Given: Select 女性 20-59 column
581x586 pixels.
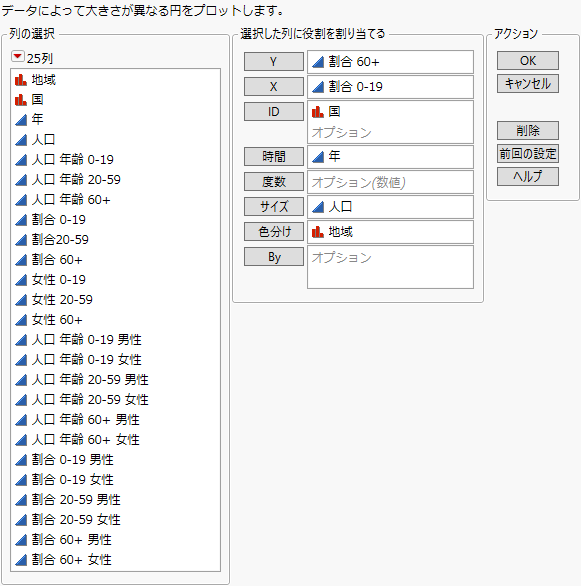Looking at the screenshot, I should click(x=115, y=299).
